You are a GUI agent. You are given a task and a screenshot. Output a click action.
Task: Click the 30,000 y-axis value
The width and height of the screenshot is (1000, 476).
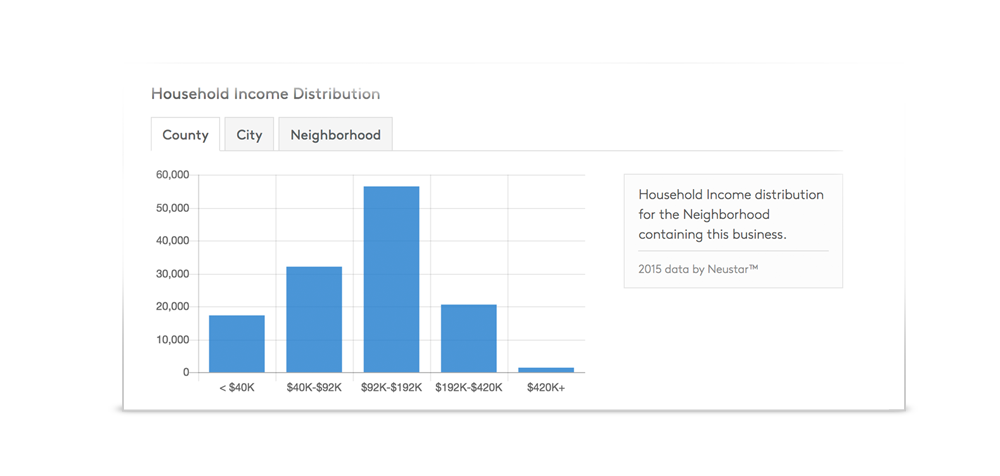(172, 274)
